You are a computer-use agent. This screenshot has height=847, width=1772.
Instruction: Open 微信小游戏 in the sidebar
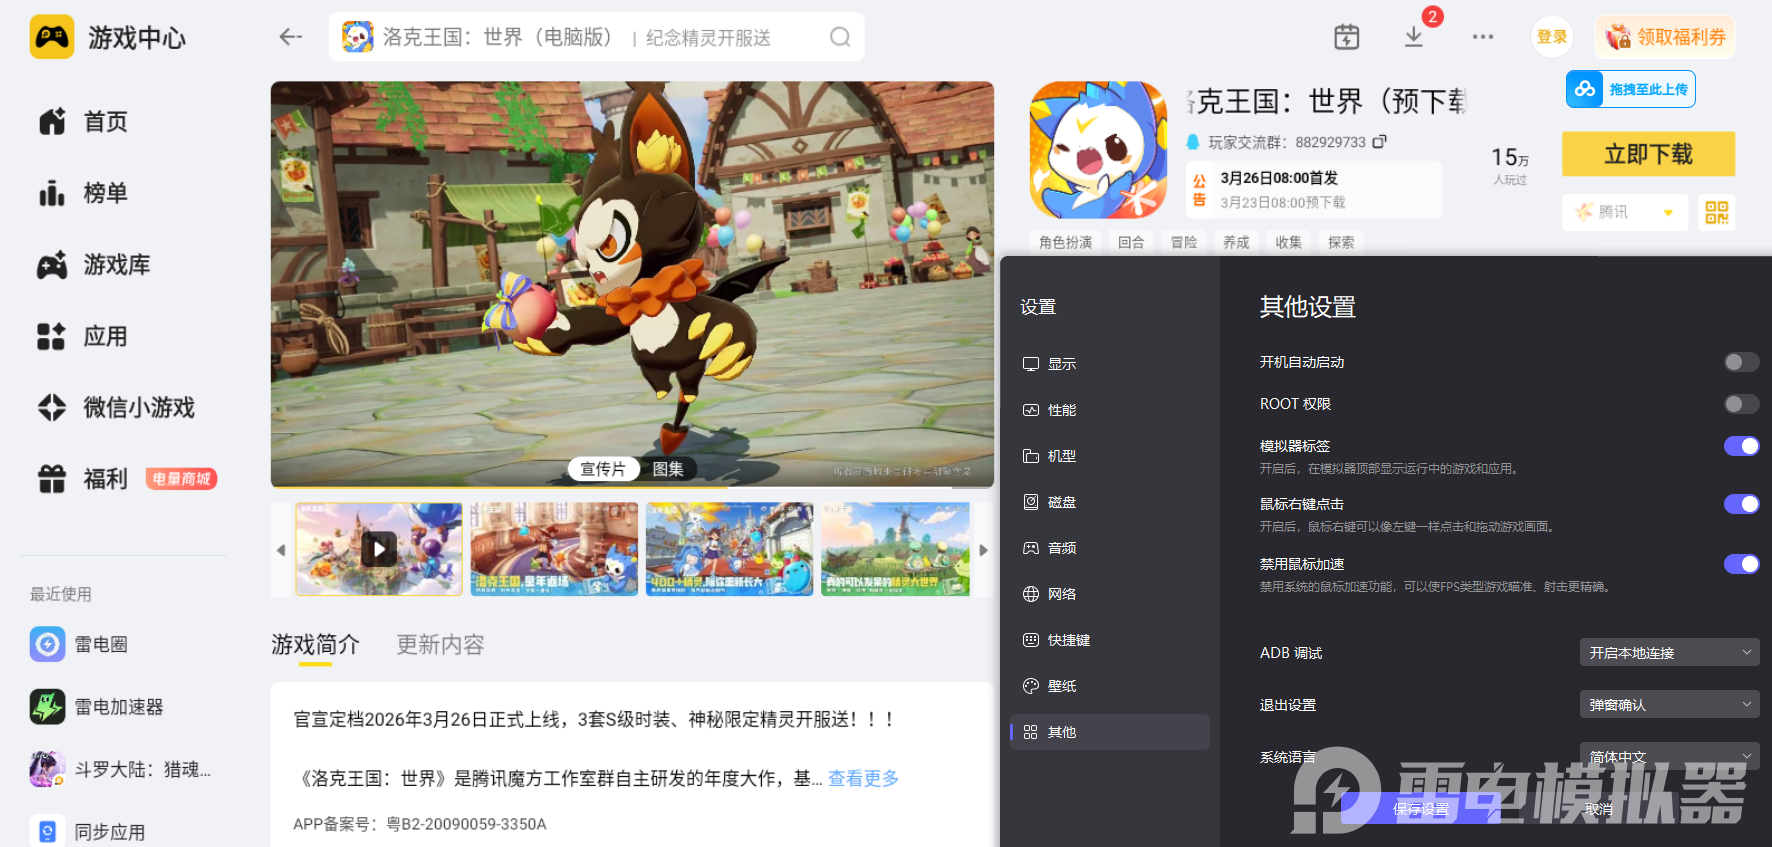(x=117, y=407)
